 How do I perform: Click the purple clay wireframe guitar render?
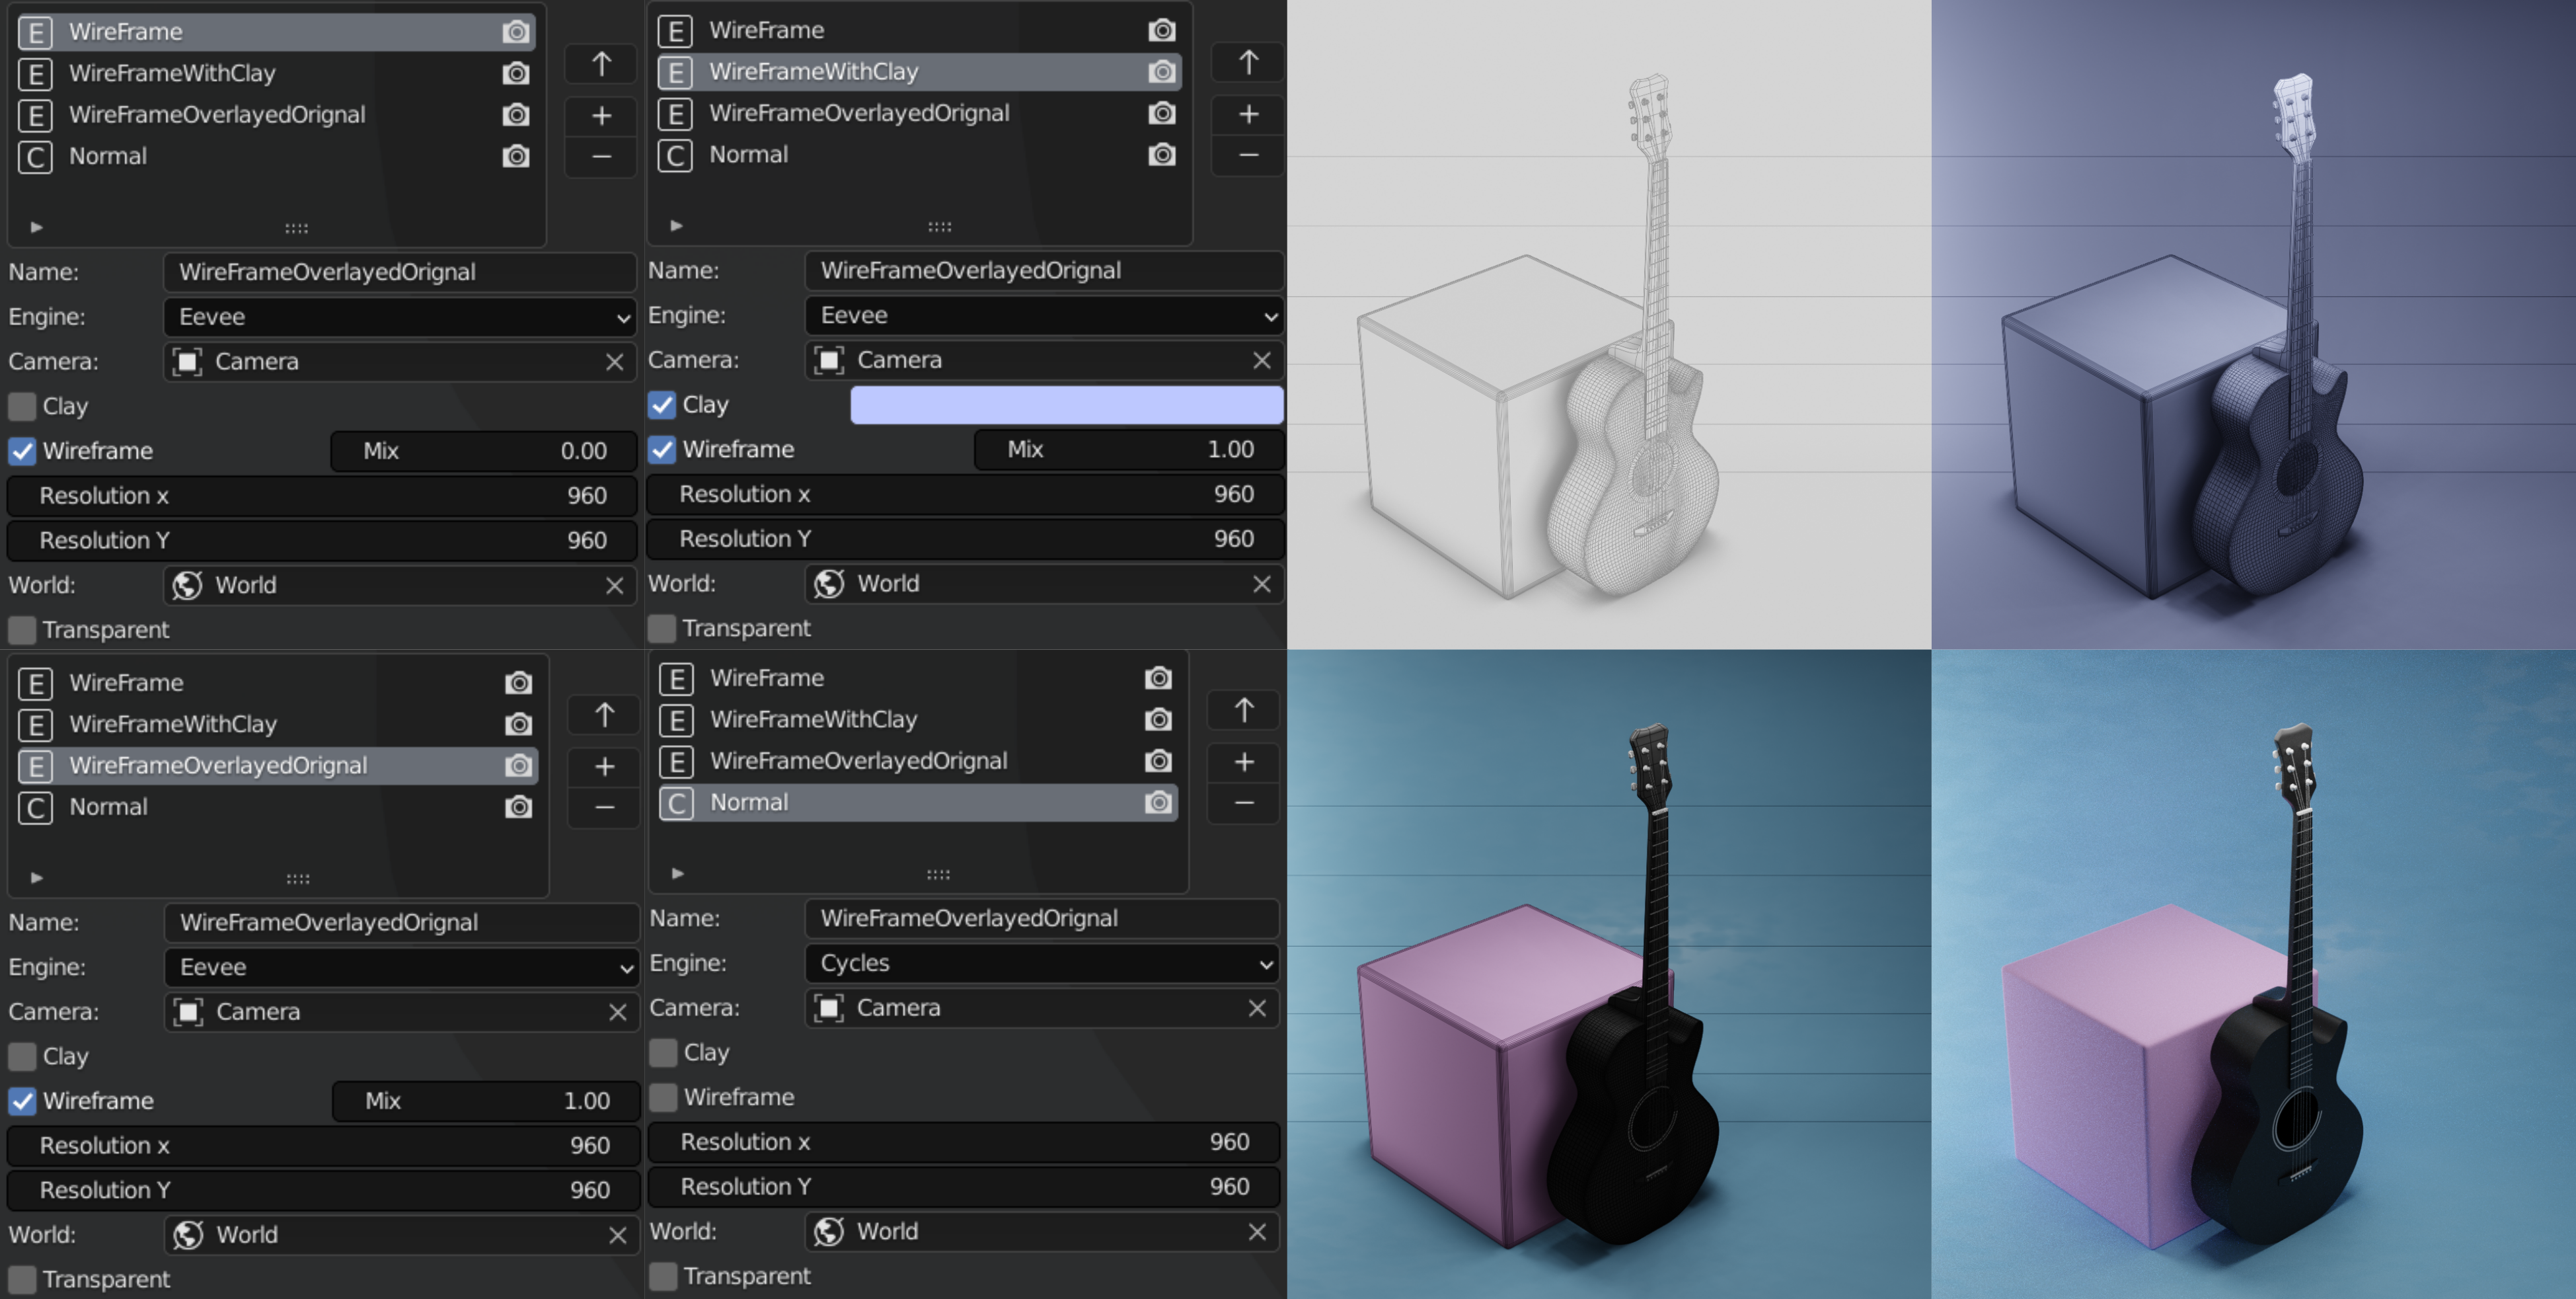2253,324
